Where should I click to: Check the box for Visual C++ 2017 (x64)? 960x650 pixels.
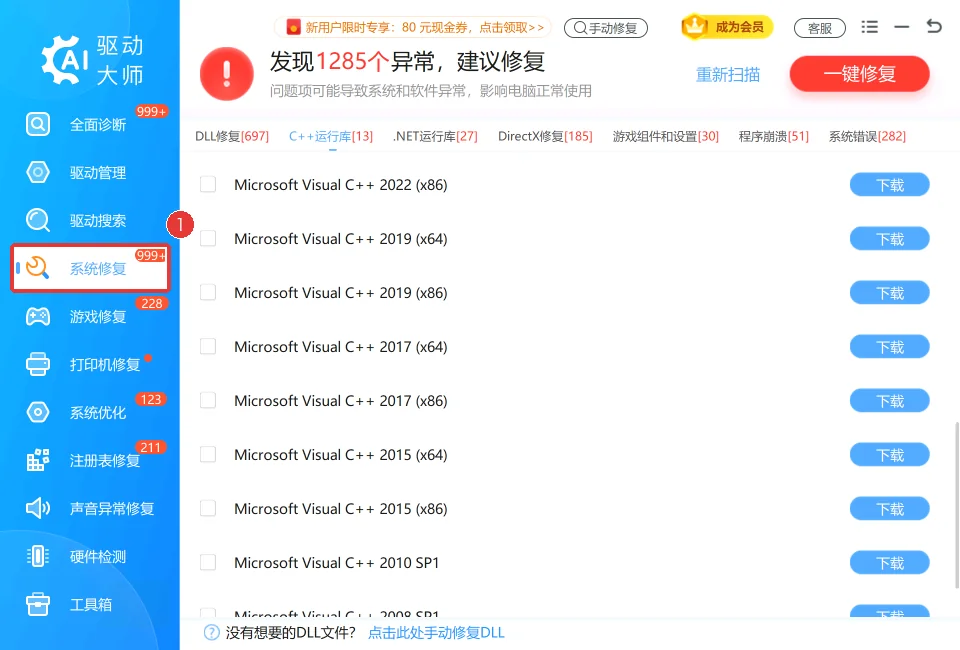tap(208, 346)
